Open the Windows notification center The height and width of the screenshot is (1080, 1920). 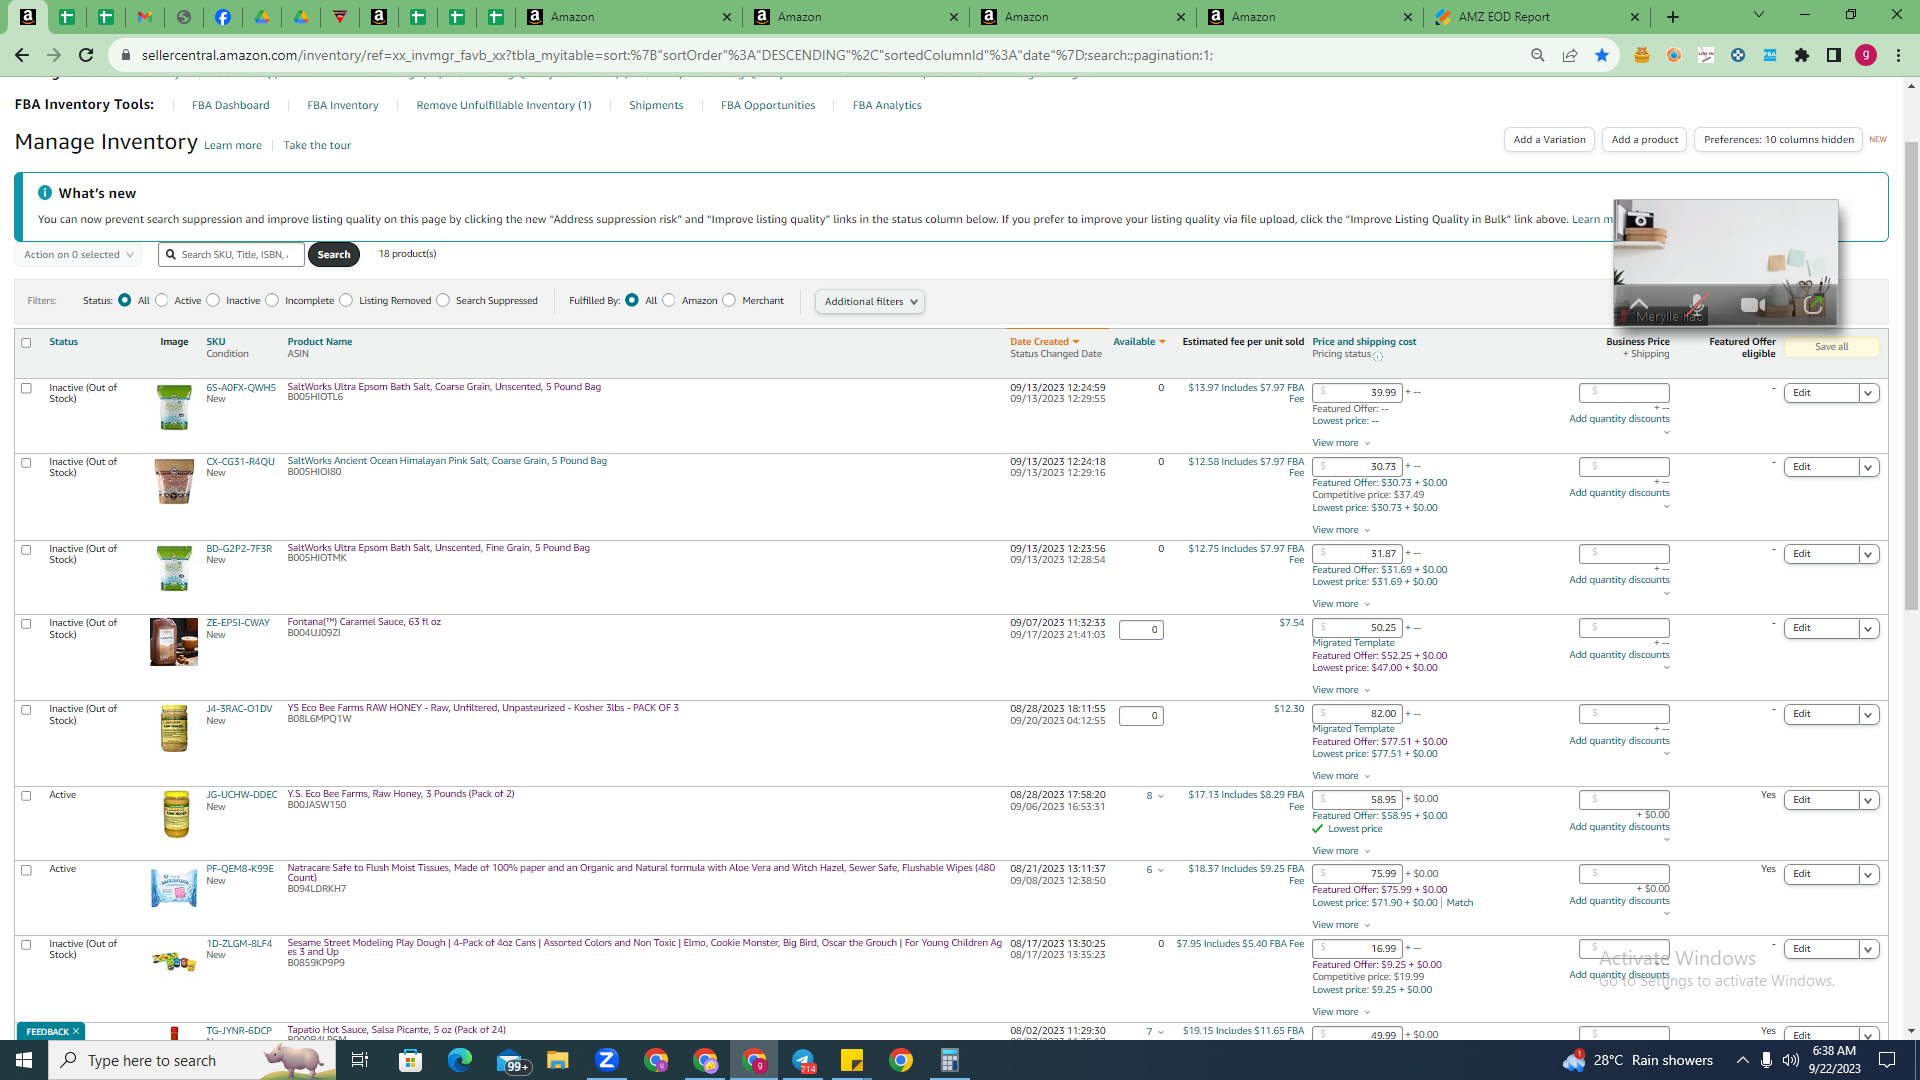coord(1888,1060)
